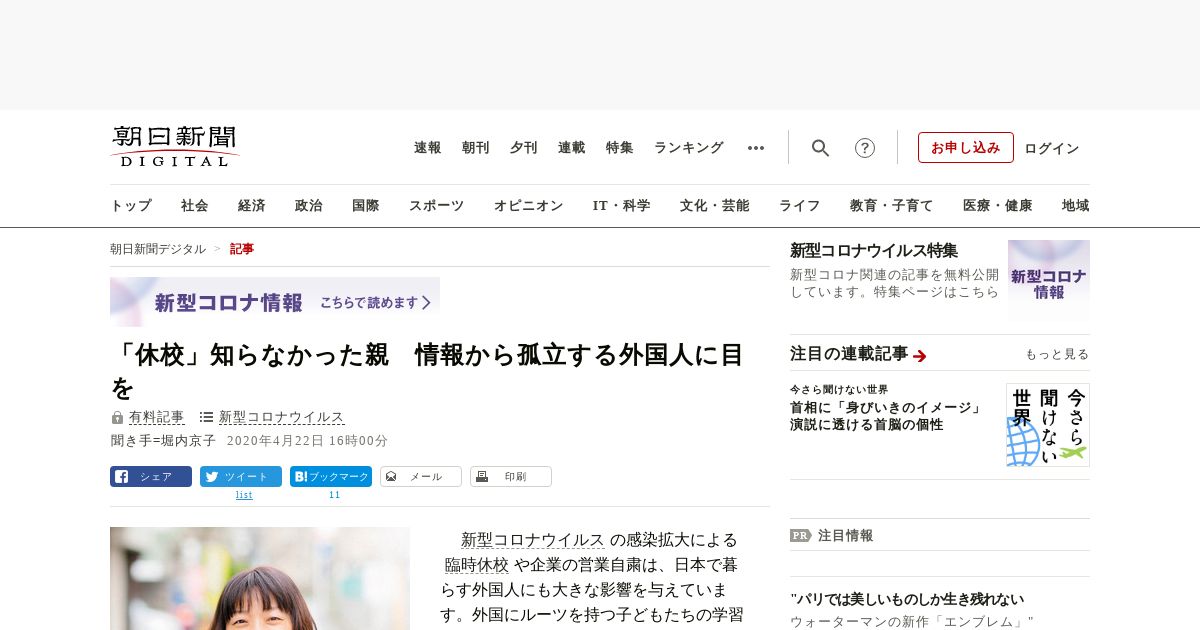Open 首相に「身びいきのイメージ」 article link
This screenshot has width=1200, height=630.
pyautogui.click(x=886, y=416)
